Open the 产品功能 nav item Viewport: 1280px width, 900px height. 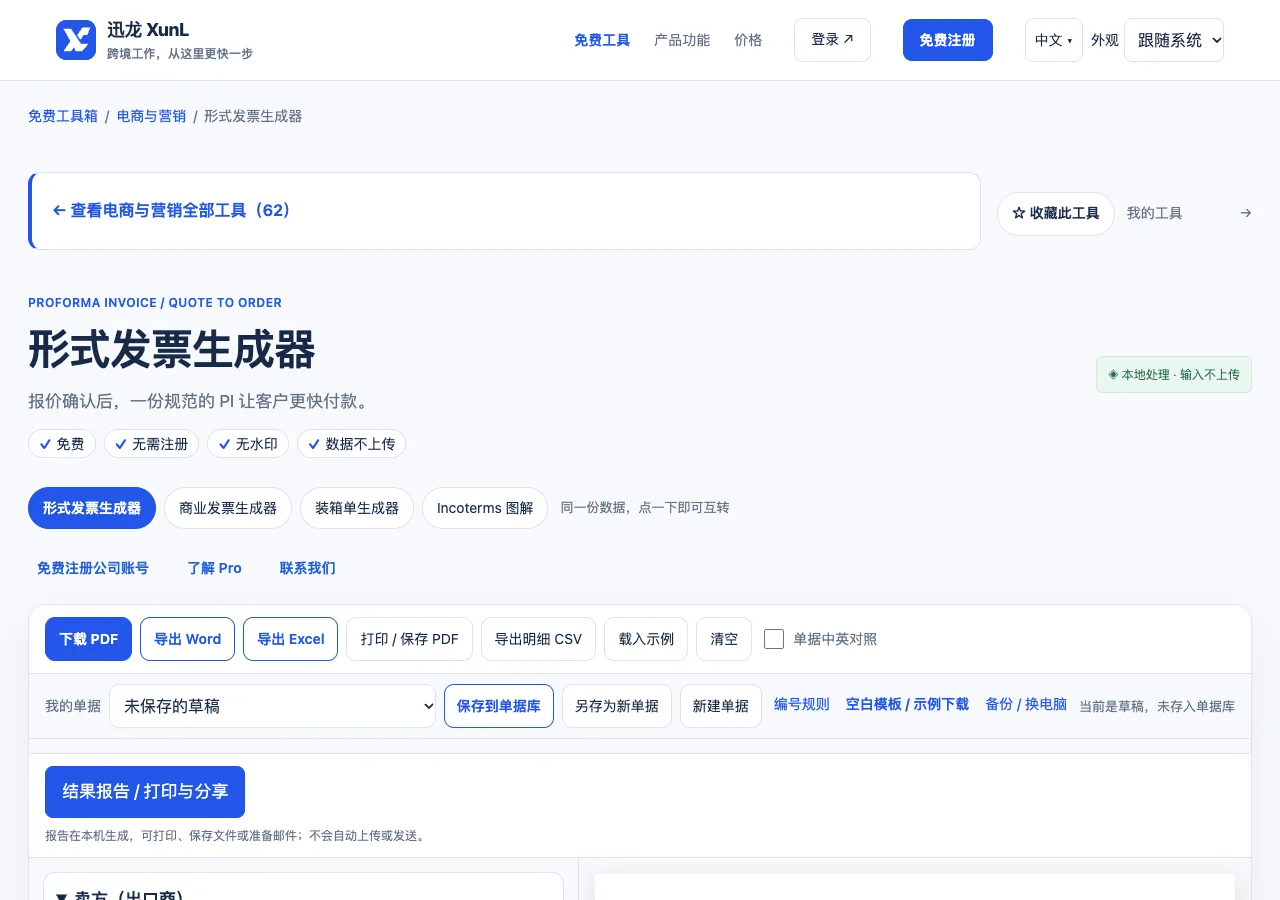point(682,40)
